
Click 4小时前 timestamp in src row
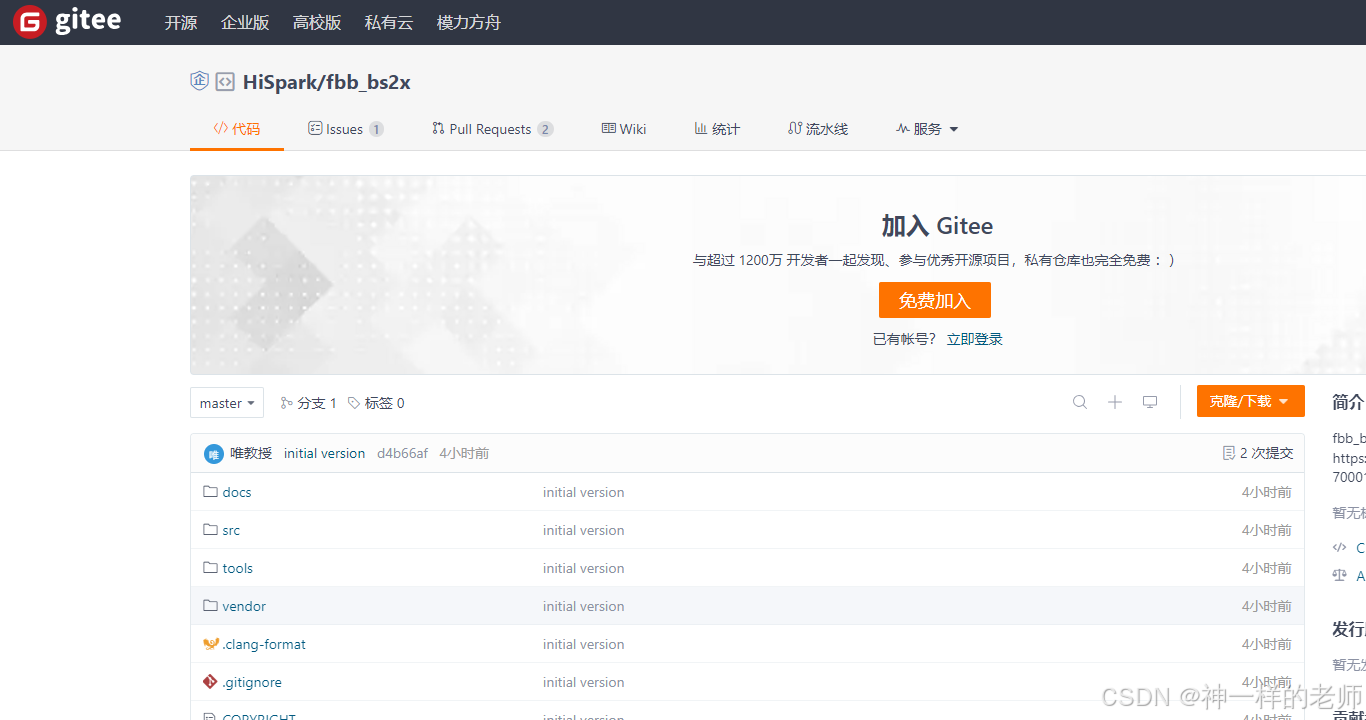click(x=1267, y=530)
